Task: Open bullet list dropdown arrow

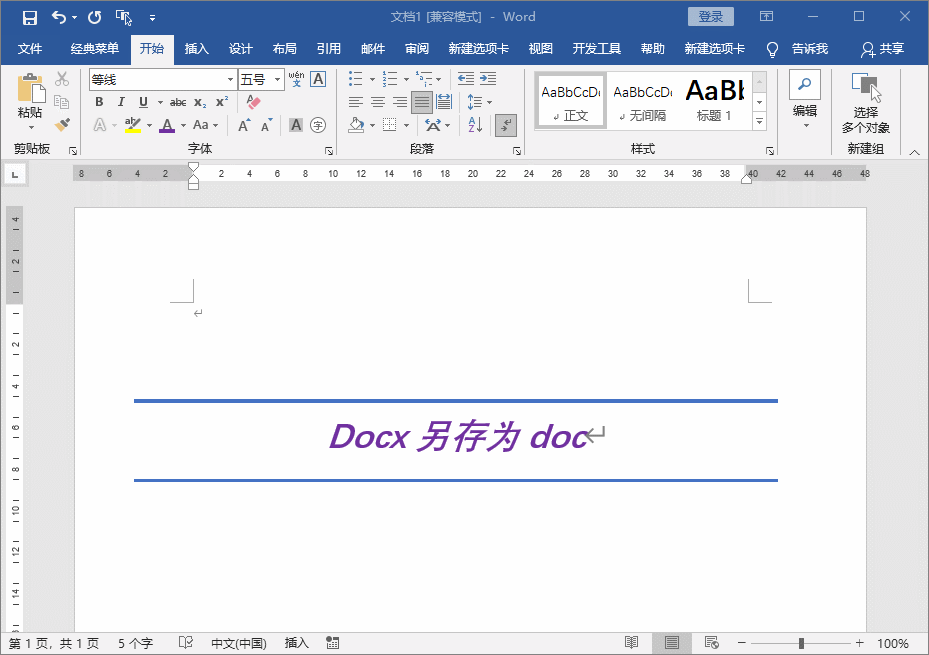Action: click(x=372, y=79)
